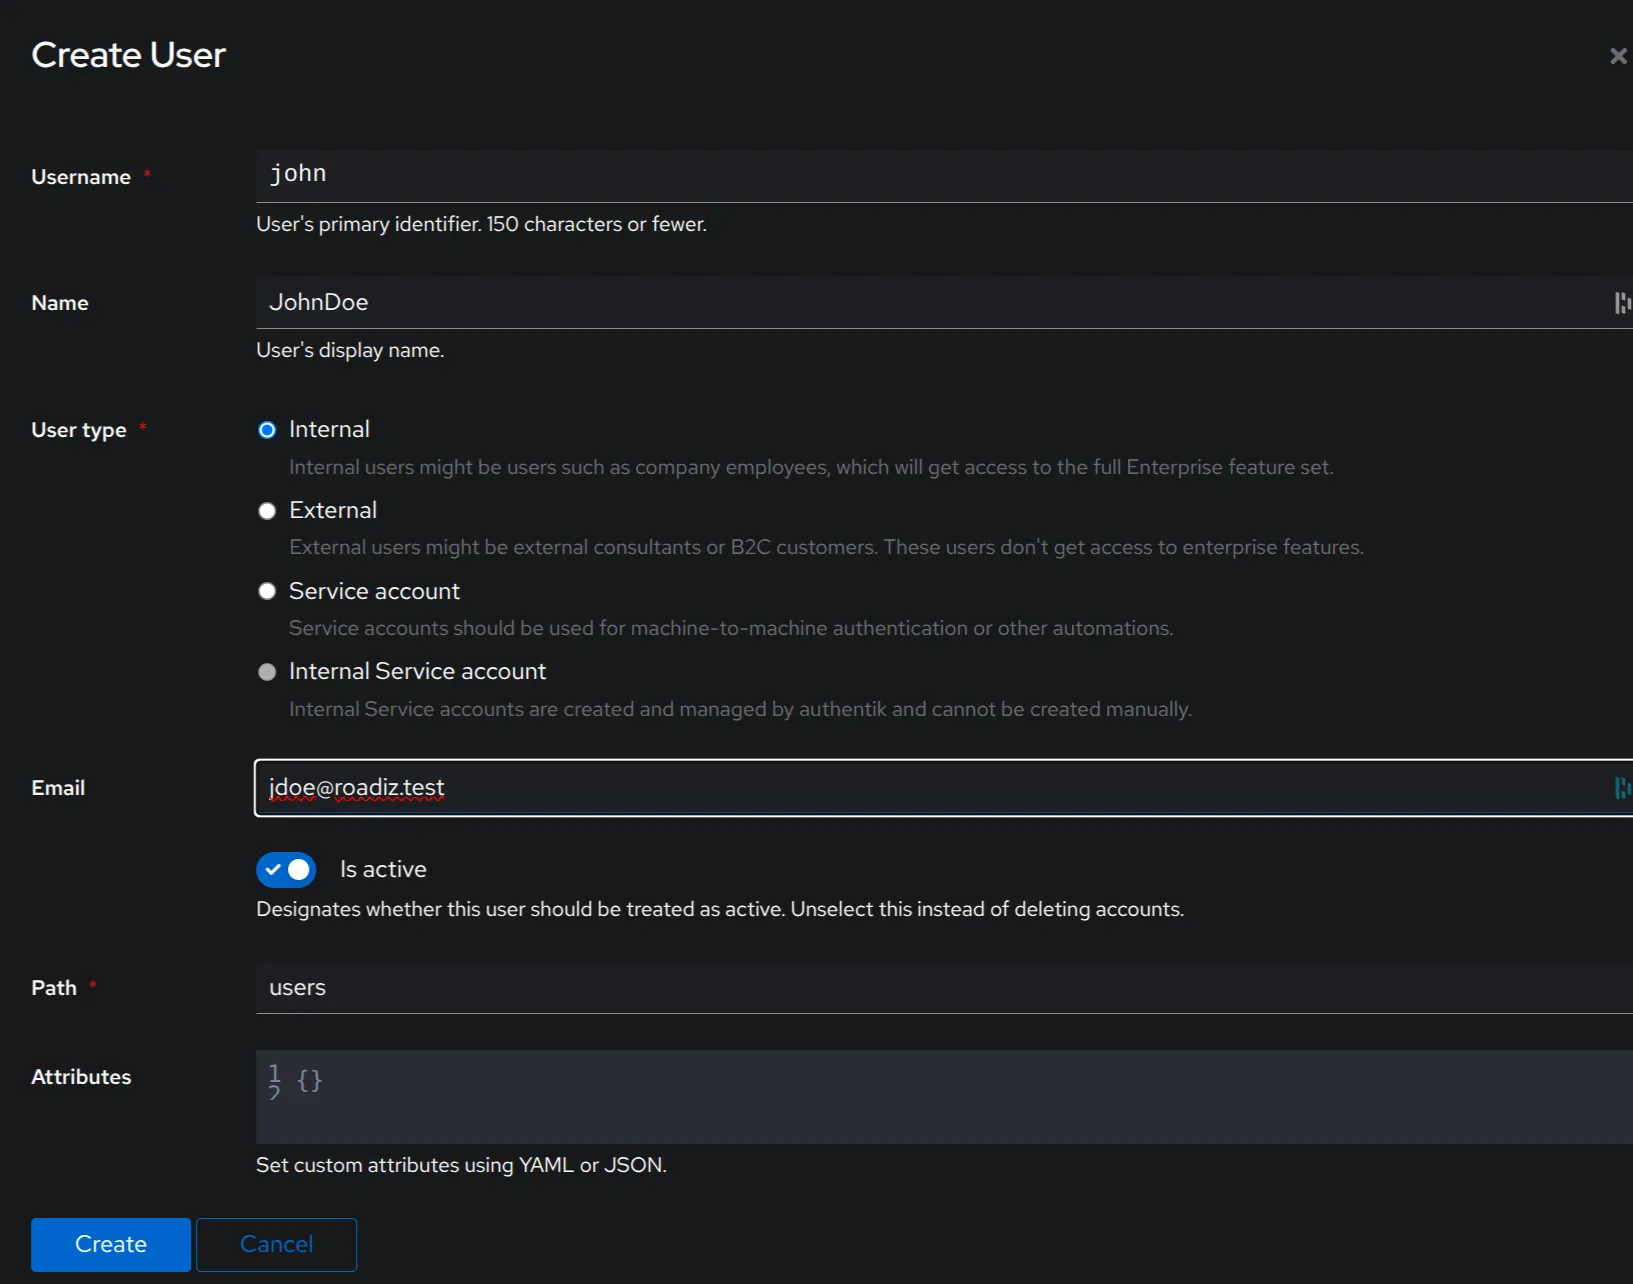
Task: Click the "External" label text
Action: [333, 510]
